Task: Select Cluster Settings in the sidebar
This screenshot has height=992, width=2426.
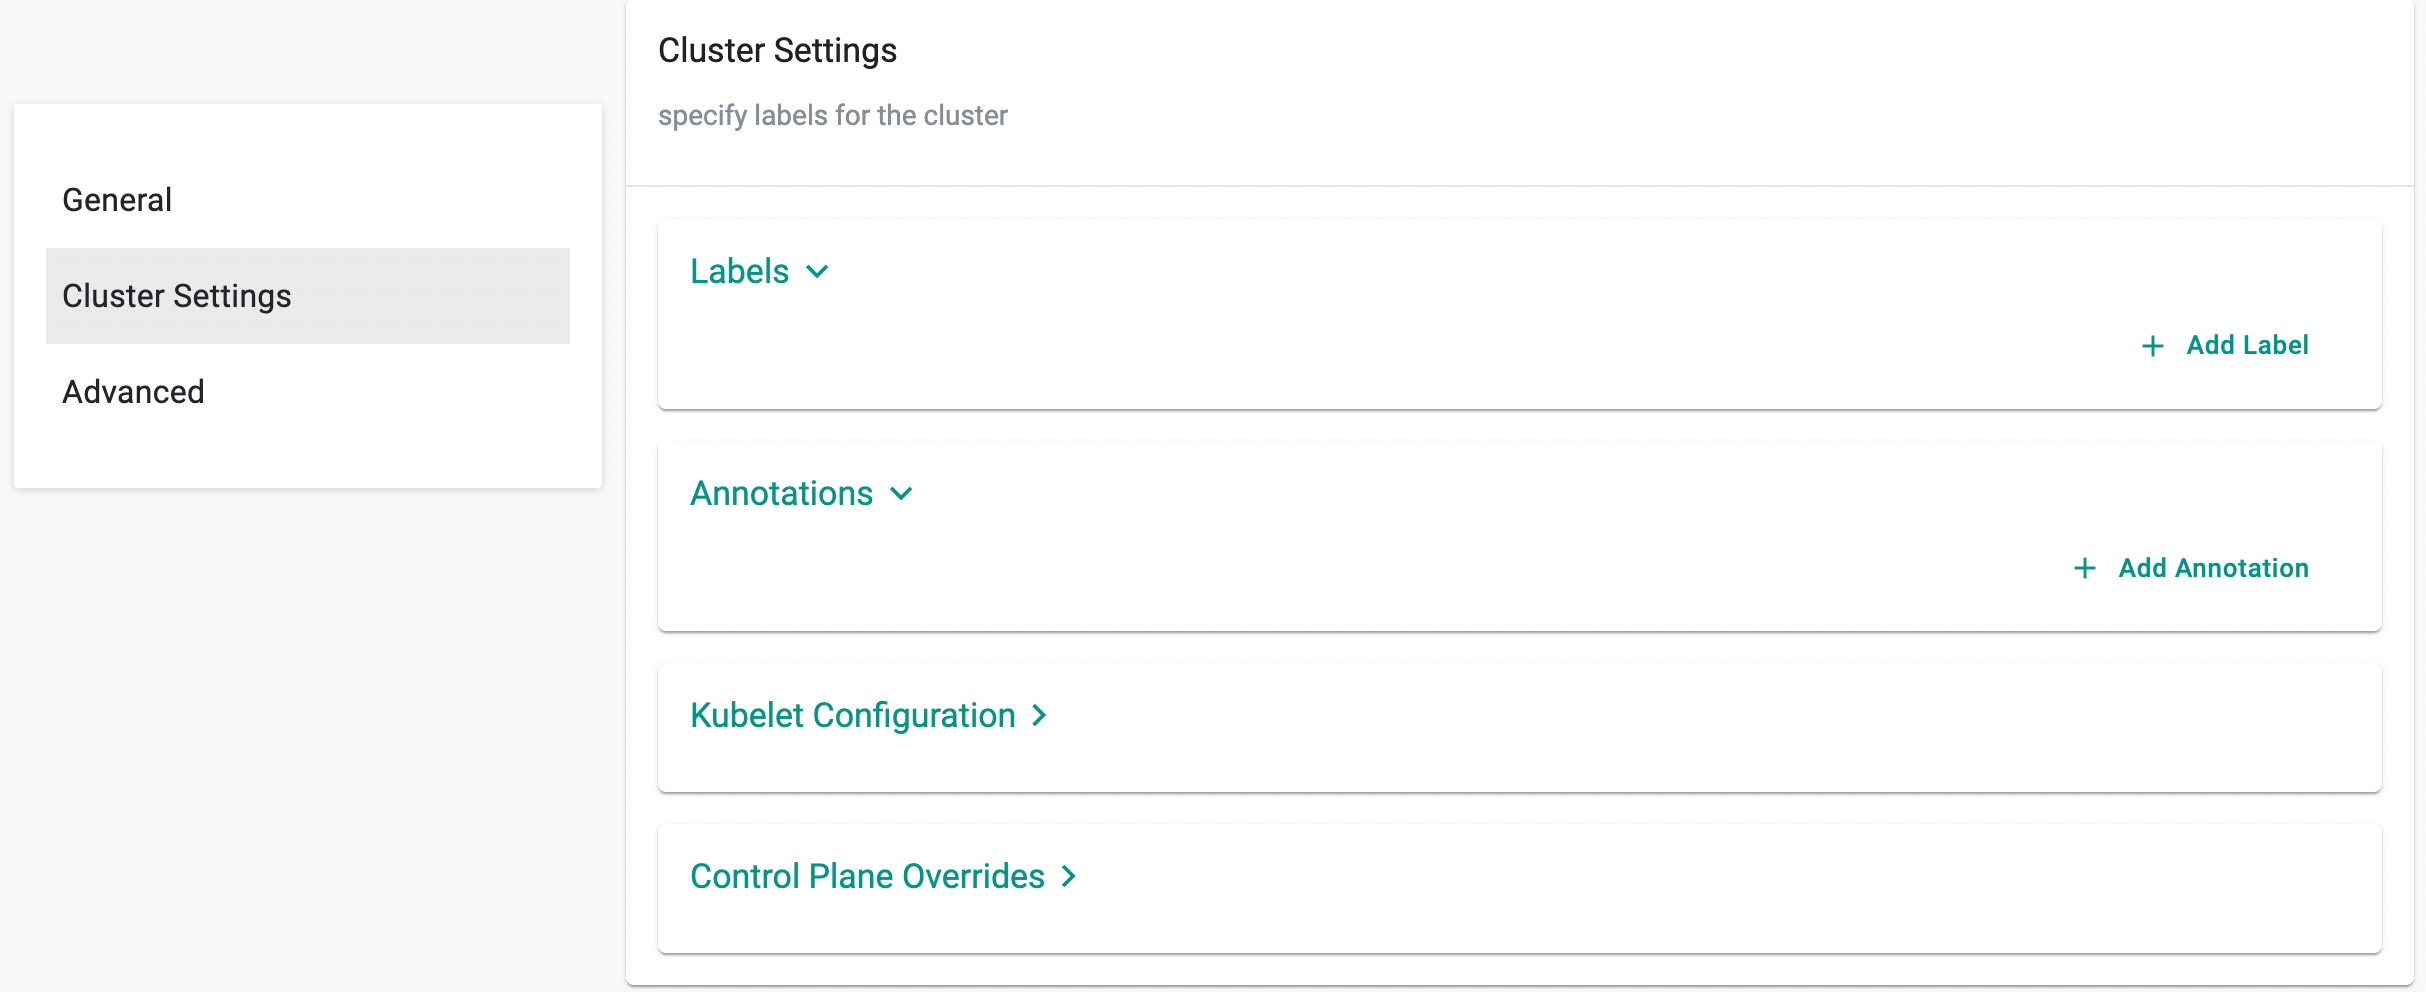Action: (177, 296)
